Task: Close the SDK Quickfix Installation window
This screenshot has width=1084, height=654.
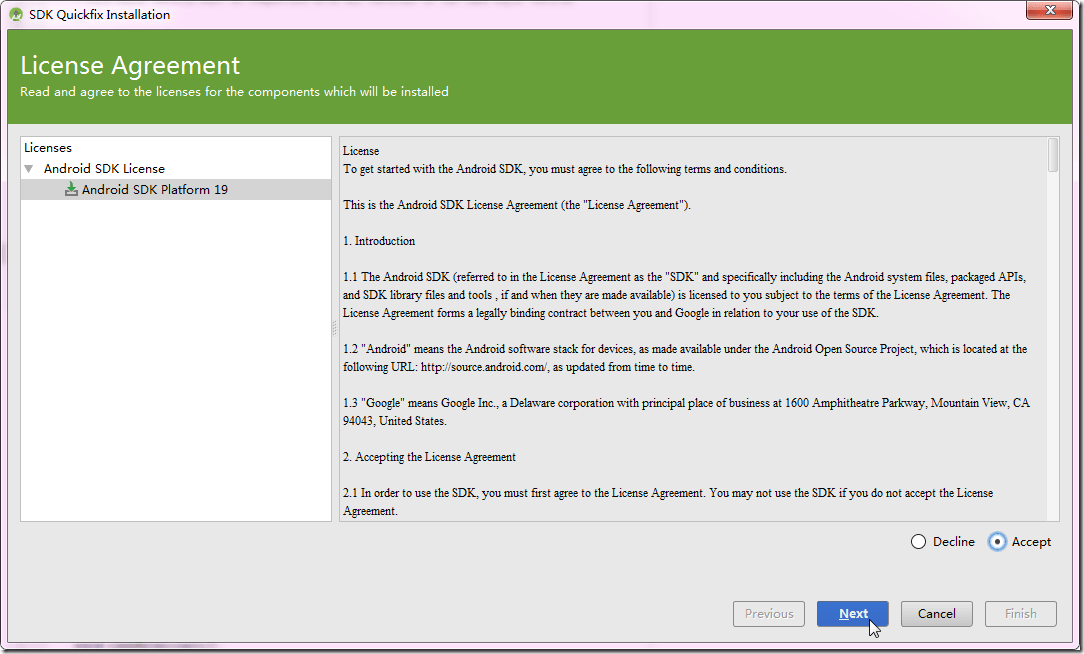Action: pyautogui.click(x=1049, y=10)
